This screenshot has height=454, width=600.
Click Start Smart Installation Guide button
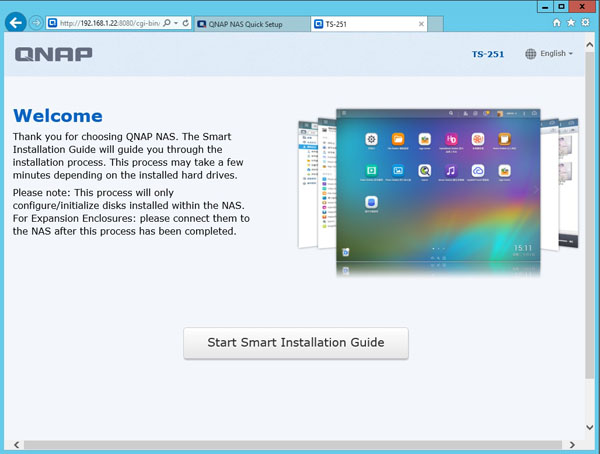click(296, 343)
